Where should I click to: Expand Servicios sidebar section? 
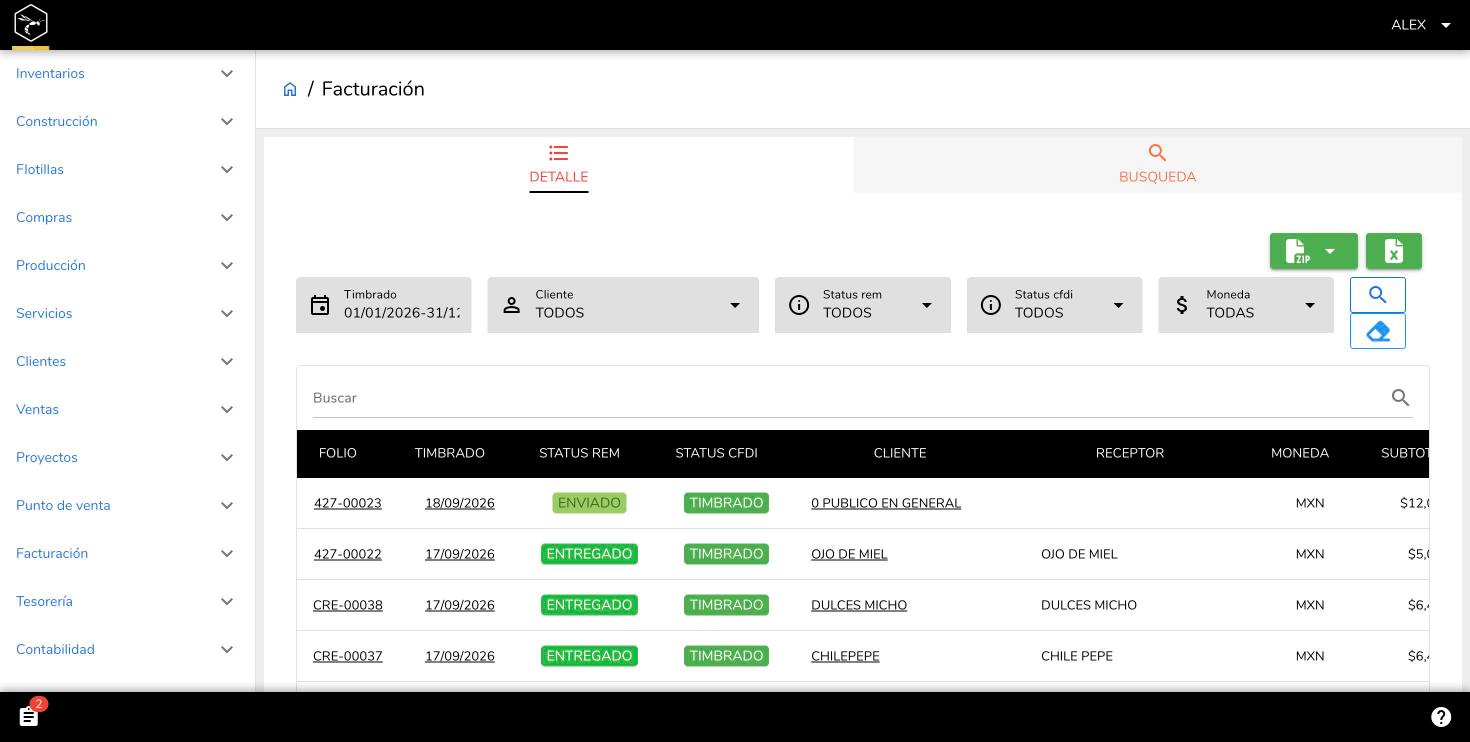(127, 314)
